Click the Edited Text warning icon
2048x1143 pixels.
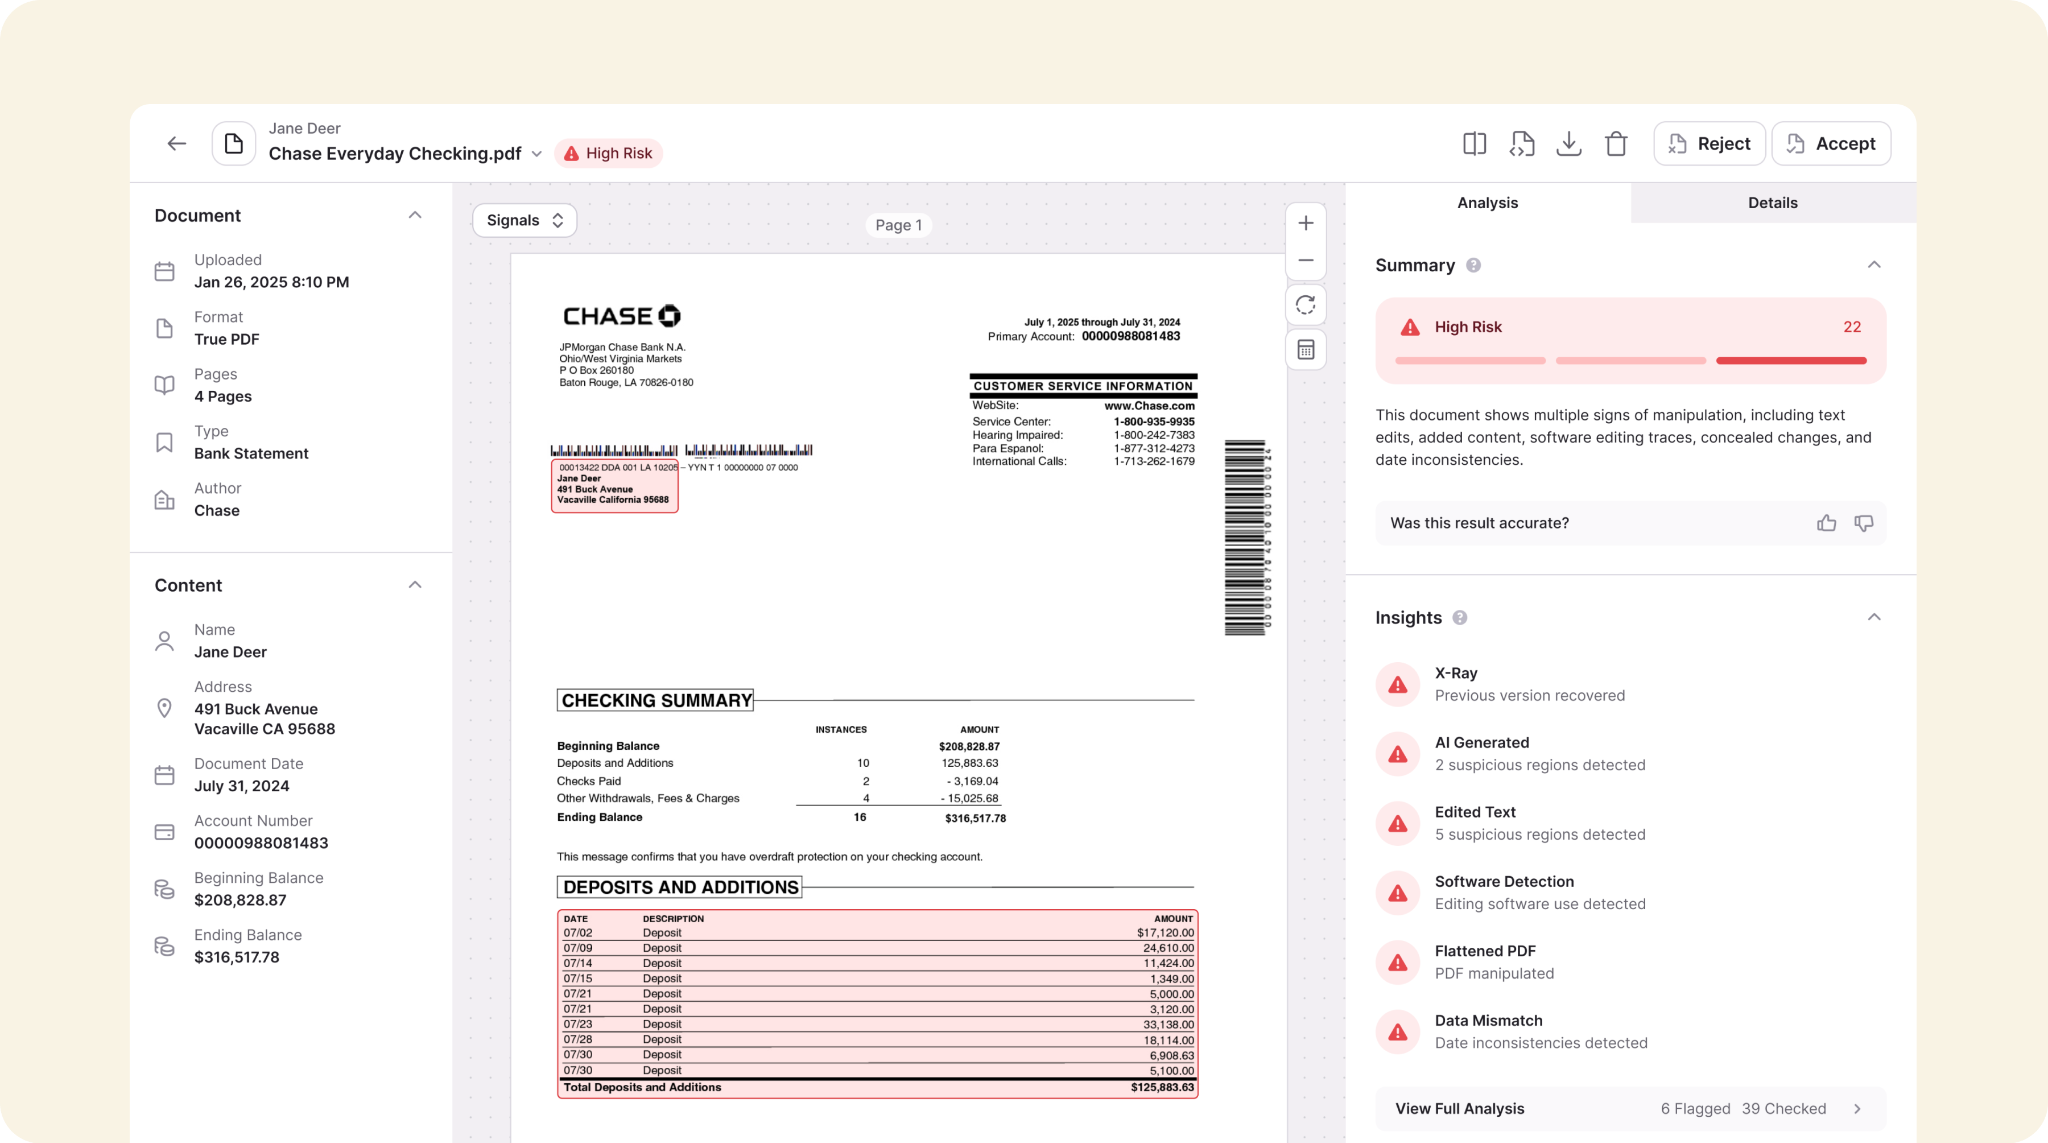coord(1398,824)
